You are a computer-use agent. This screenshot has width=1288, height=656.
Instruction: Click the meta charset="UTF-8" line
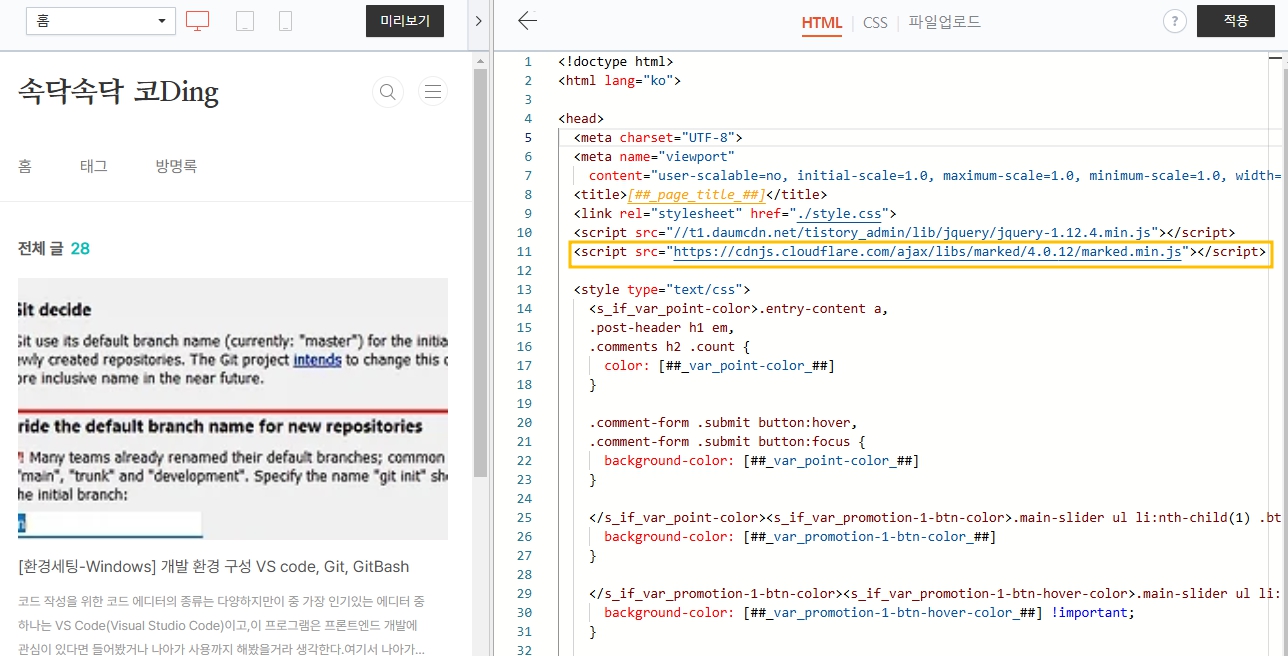point(658,138)
